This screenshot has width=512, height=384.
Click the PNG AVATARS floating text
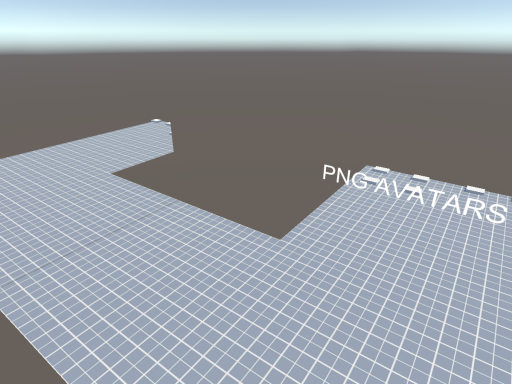coord(415,193)
